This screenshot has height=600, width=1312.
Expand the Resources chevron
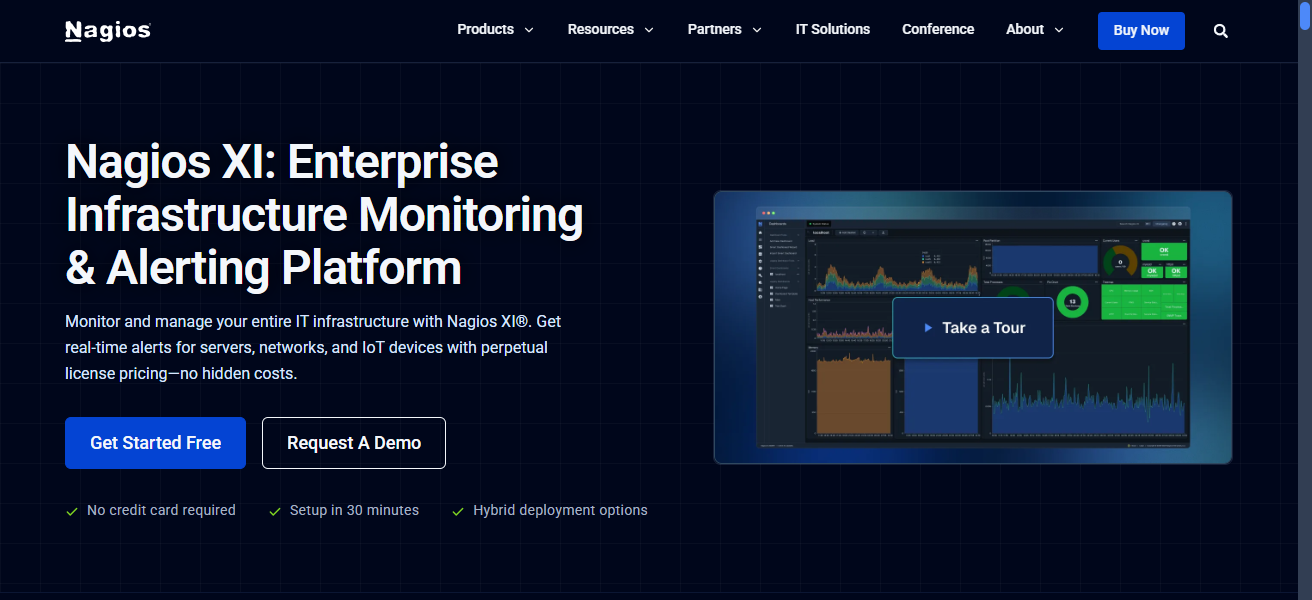(x=649, y=30)
